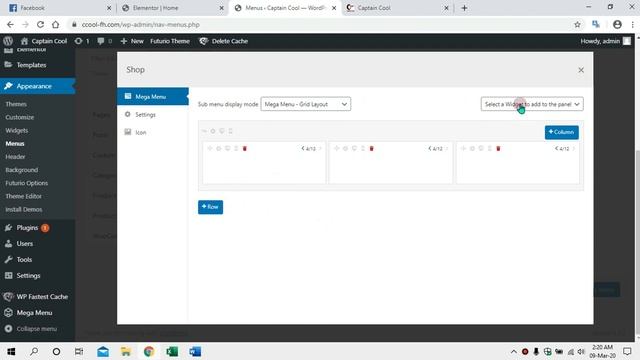Open Word from taskbar
Screen dimensions: 640x360
pyautogui.click(x=195, y=351)
